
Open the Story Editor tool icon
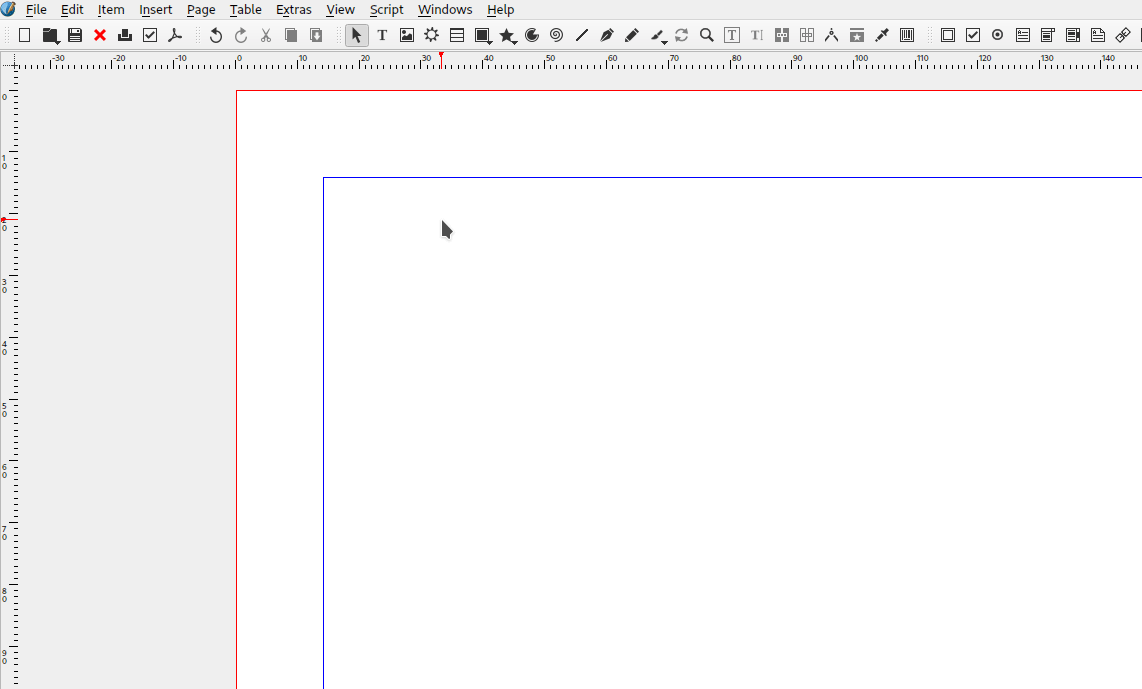point(731,34)
